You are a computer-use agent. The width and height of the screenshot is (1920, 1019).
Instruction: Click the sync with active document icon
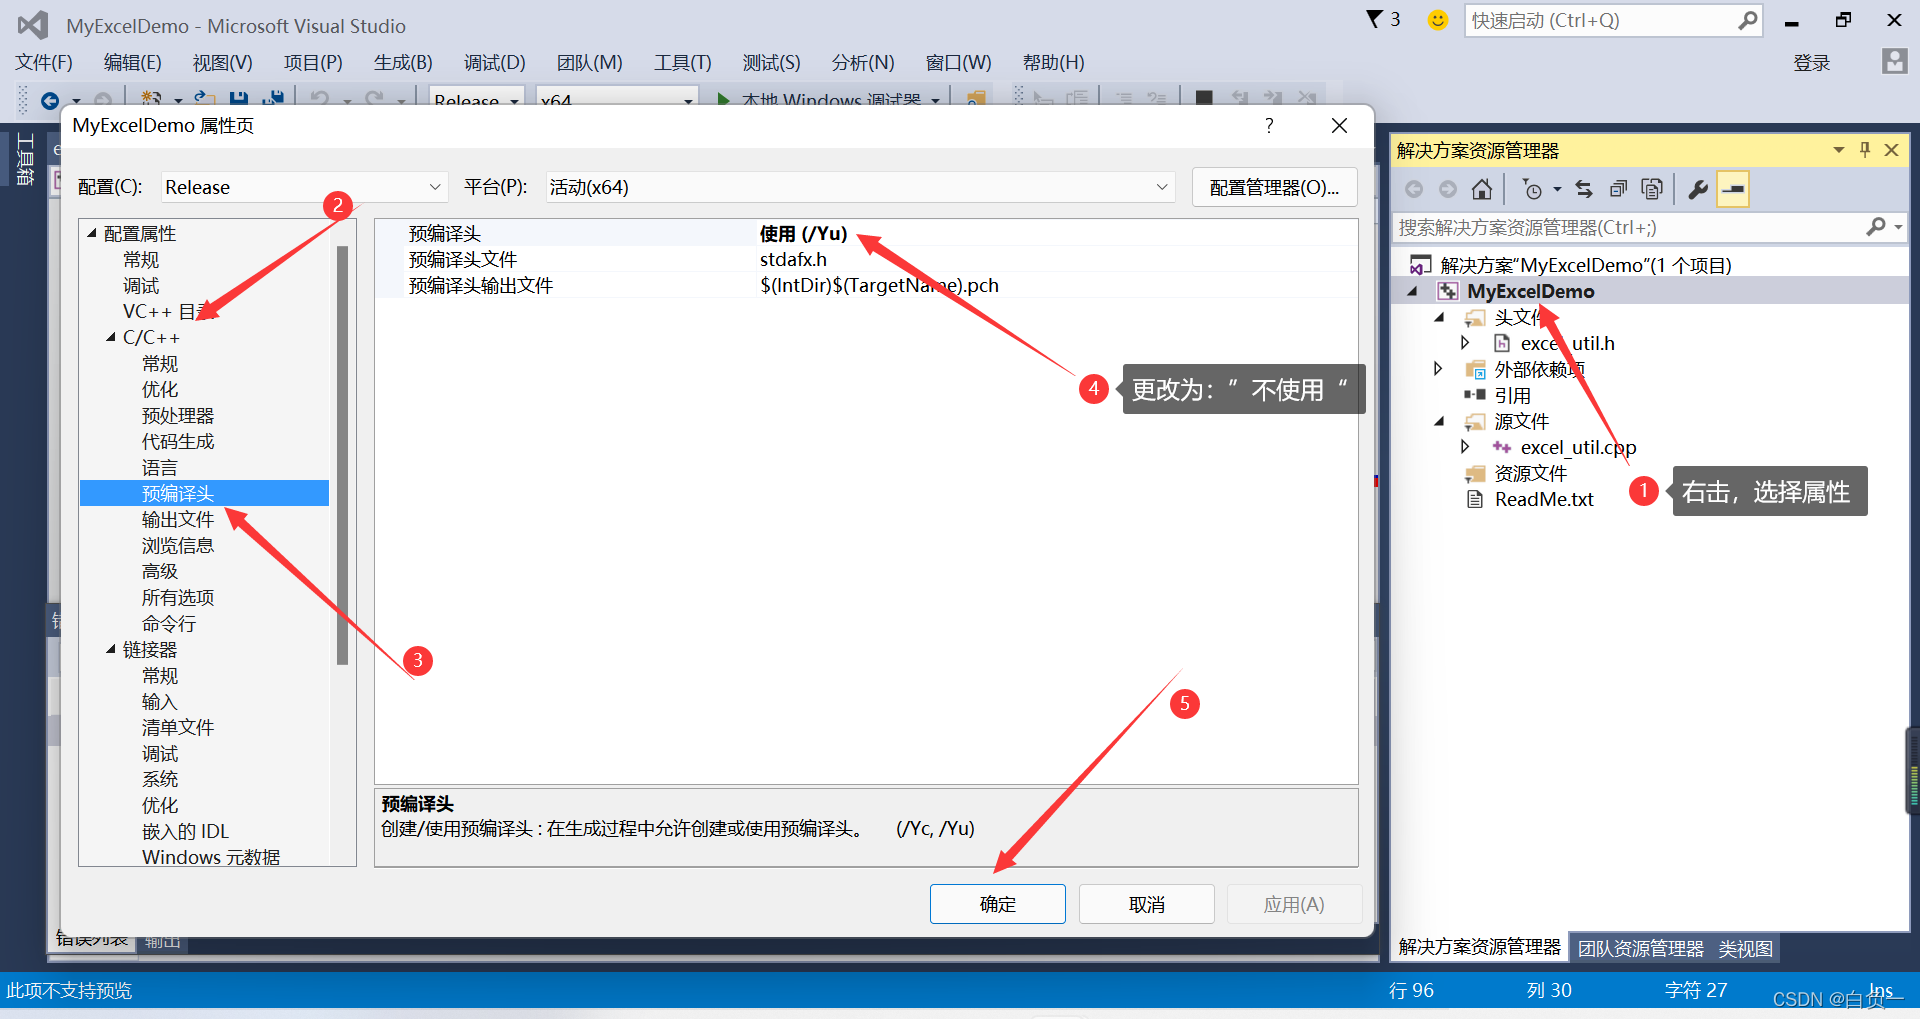pyautogui.click(x=1584, y=189)
